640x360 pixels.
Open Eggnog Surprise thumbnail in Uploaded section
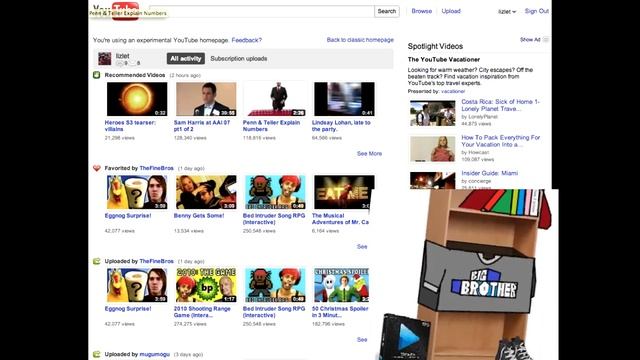pos(137,285)
